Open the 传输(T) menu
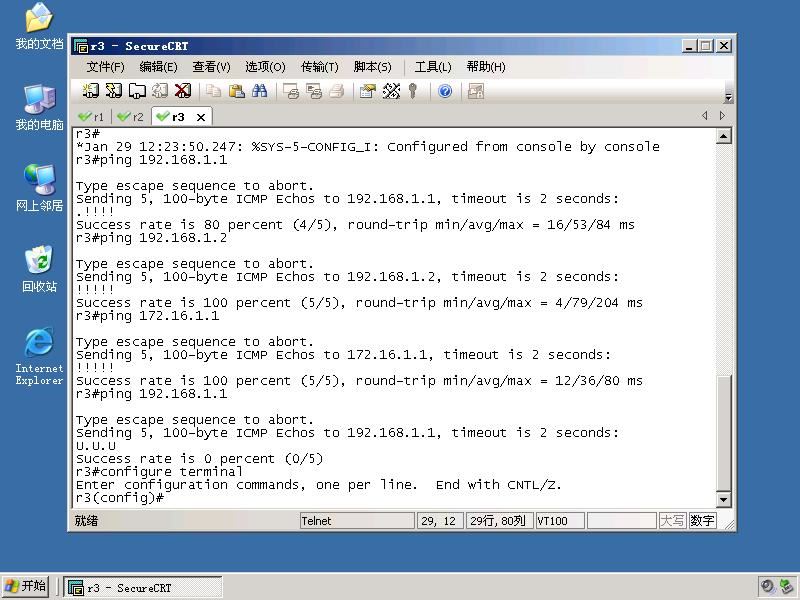800x600 pixels. (319, 67)
